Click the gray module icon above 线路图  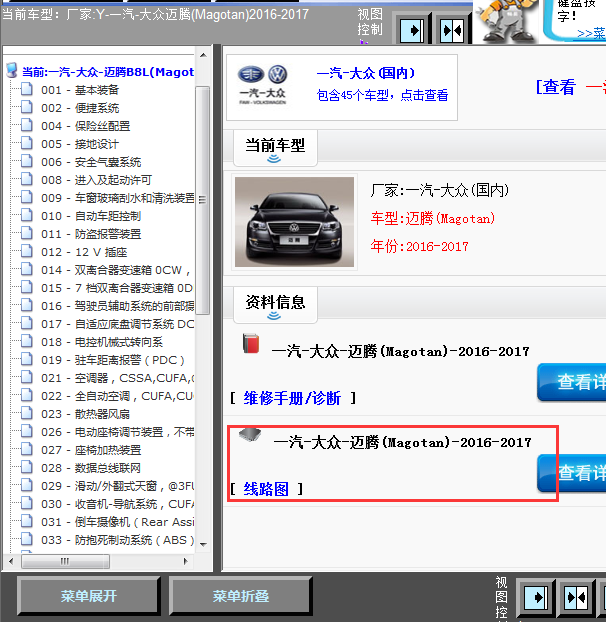250,434
